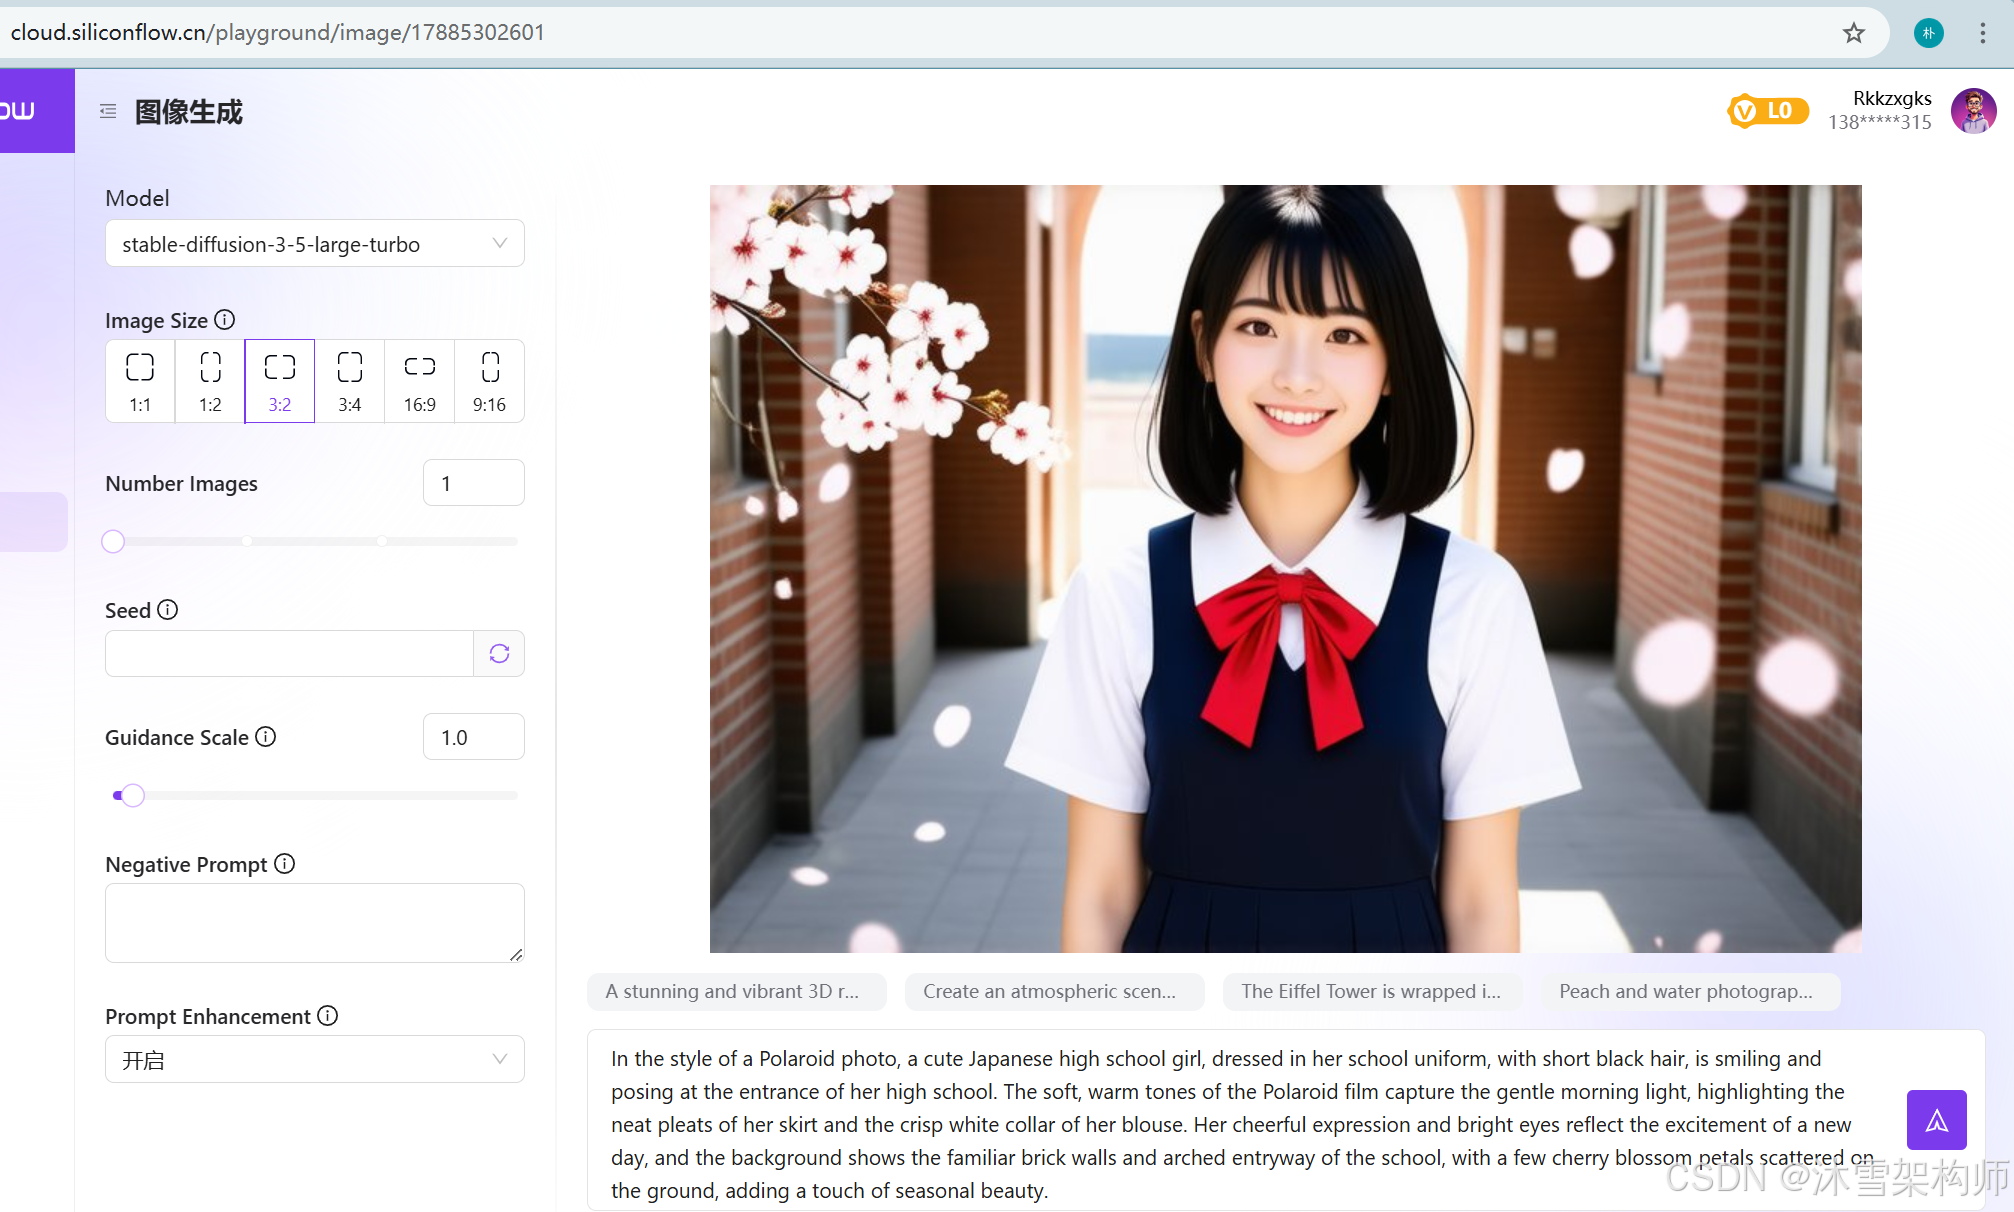
Task: Show the Guidance Scale info icon
Action: [x=266, y=737]
